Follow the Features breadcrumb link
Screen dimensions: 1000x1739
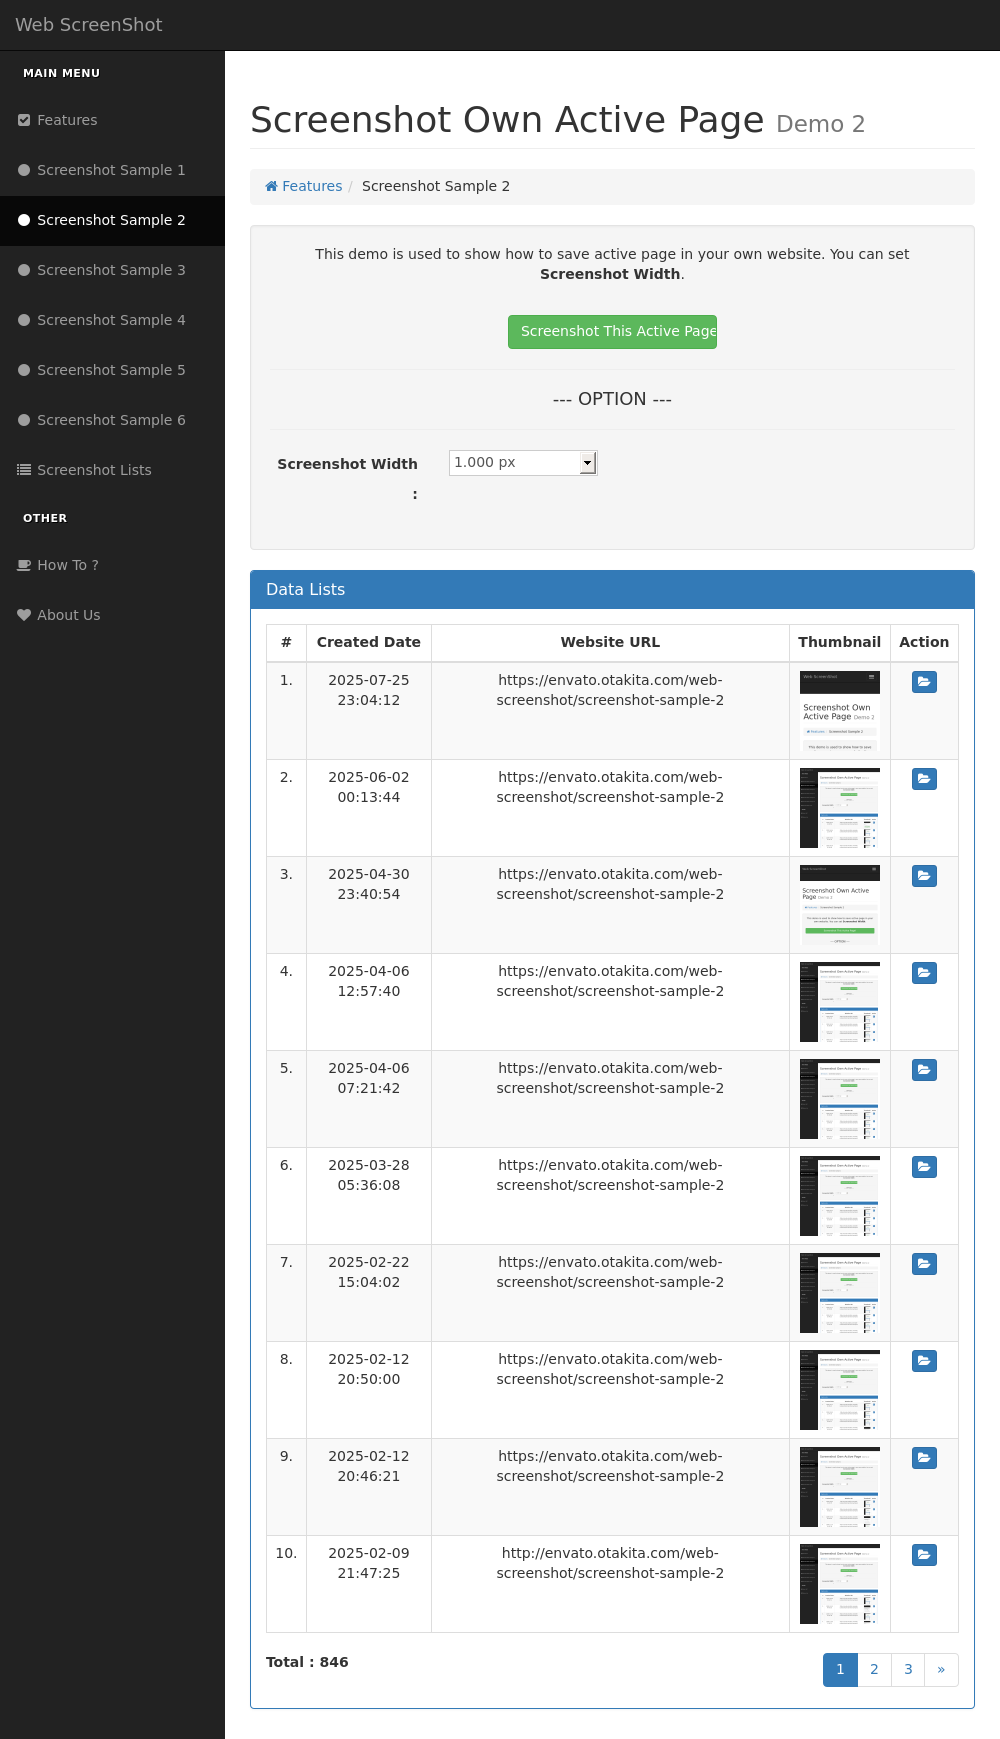click(304, 186)
